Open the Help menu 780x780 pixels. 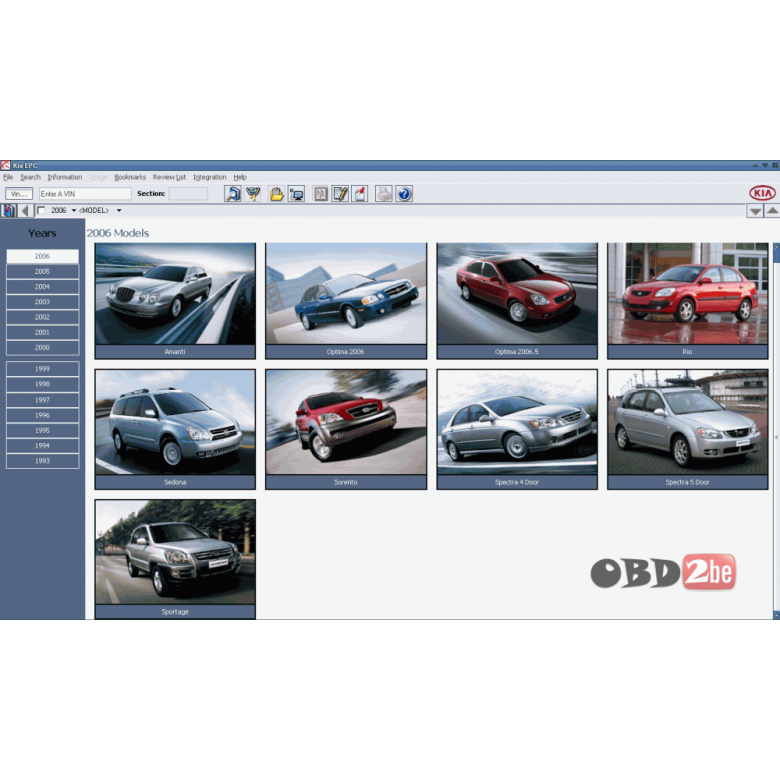240,177
